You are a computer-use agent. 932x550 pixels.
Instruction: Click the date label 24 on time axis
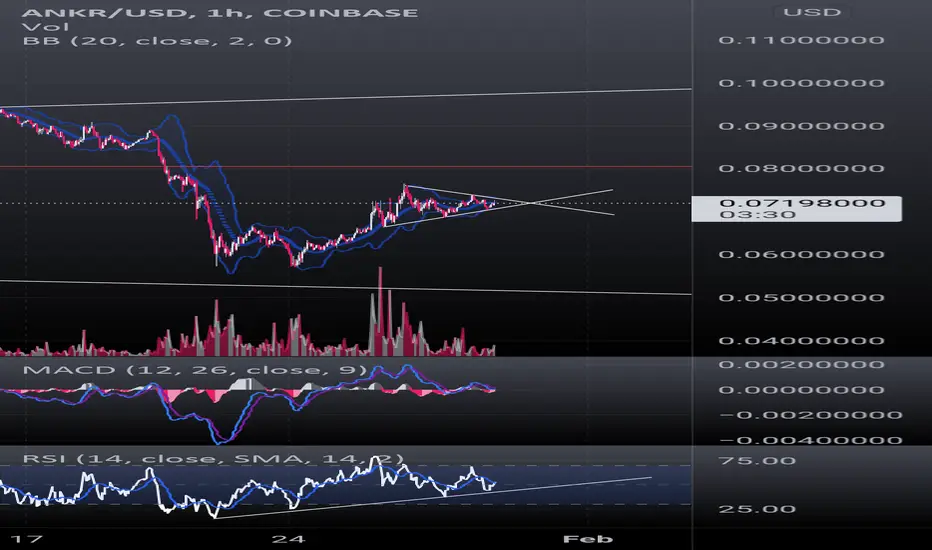coord(288,539)
